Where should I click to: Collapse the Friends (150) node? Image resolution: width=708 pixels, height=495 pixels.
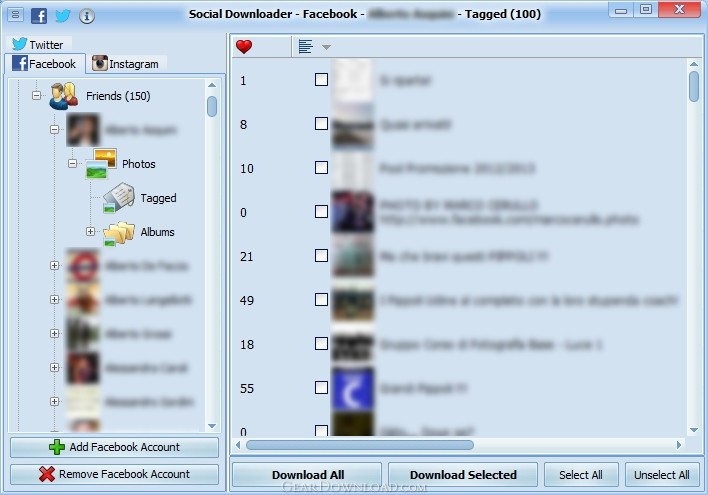point(37,96)
